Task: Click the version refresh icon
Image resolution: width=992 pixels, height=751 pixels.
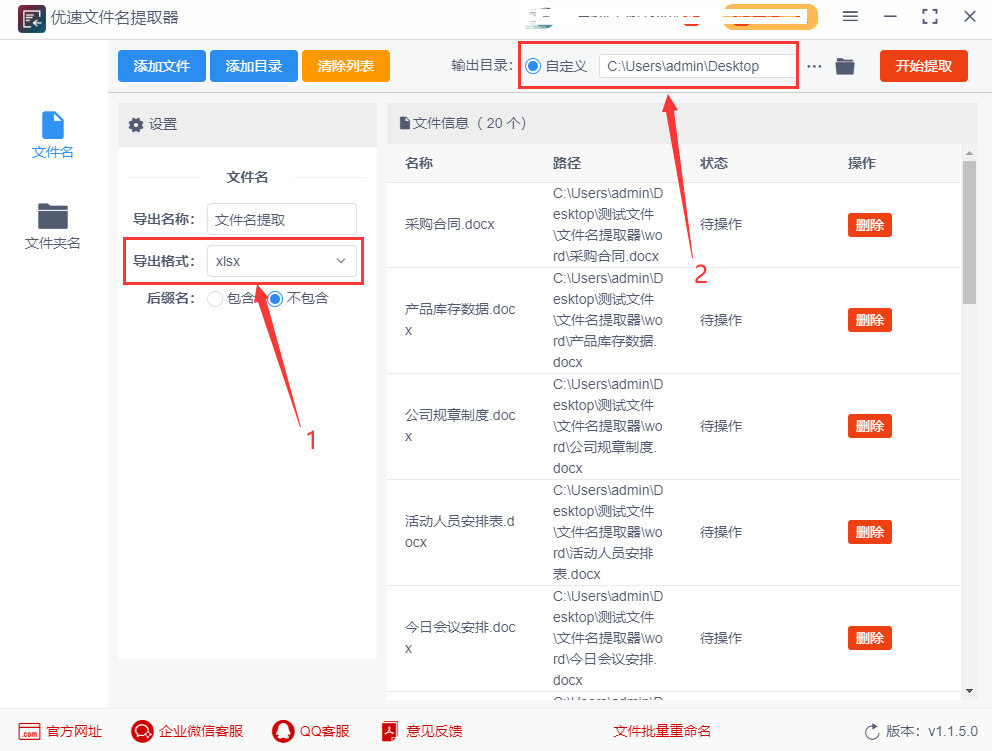Action: 872,732
